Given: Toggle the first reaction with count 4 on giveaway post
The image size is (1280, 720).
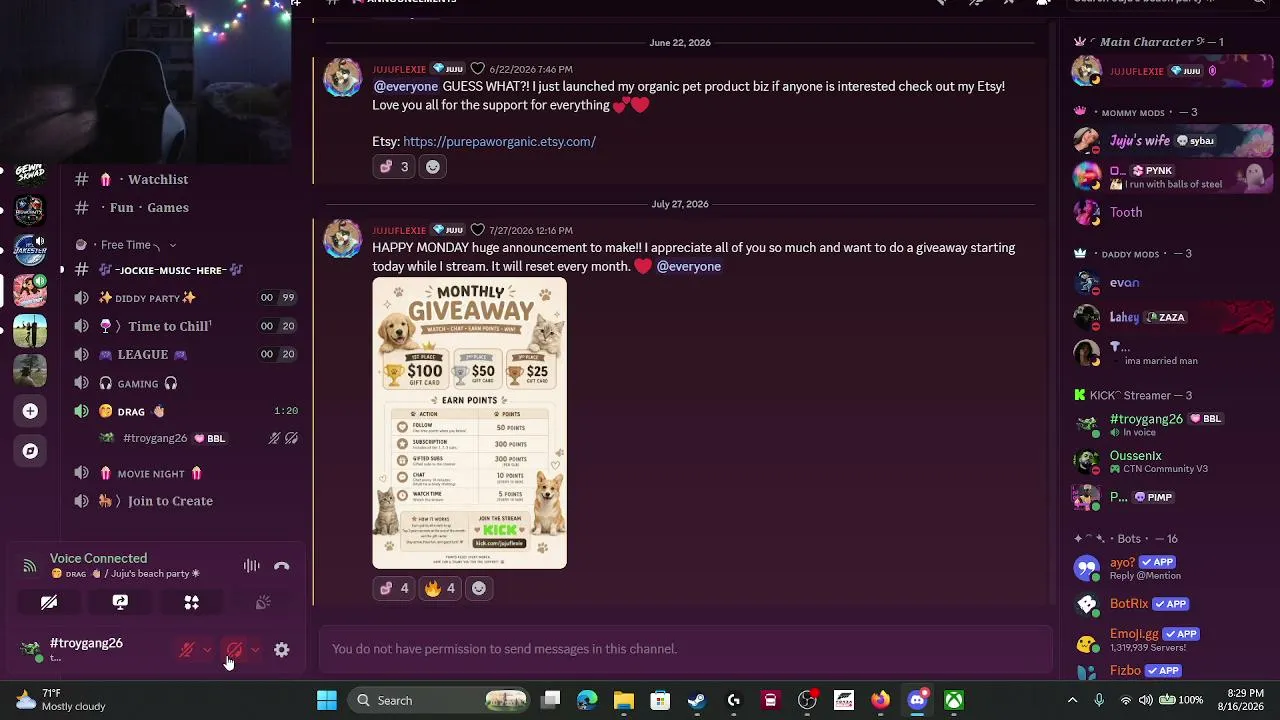Looking at the screenshot, I should coord(394,589).
